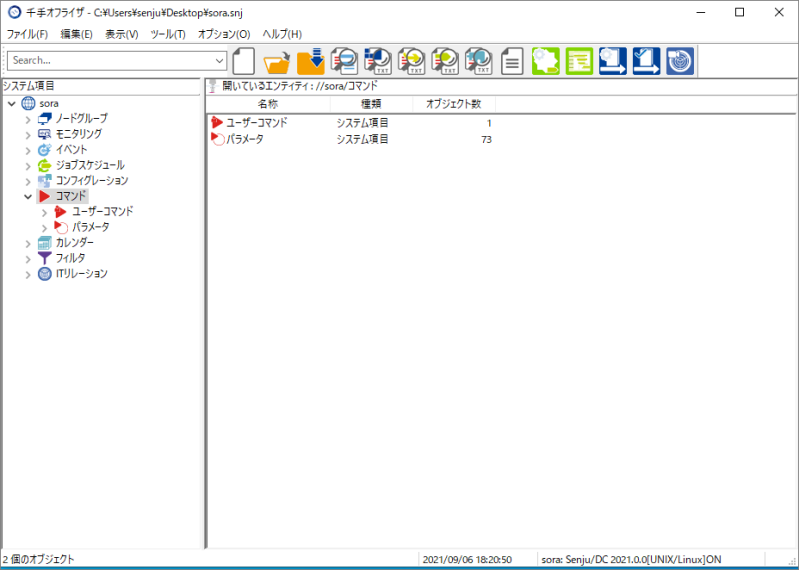Click the コンフィグレーション icon in tree
The image size is (799, 570).
[45, 181]
